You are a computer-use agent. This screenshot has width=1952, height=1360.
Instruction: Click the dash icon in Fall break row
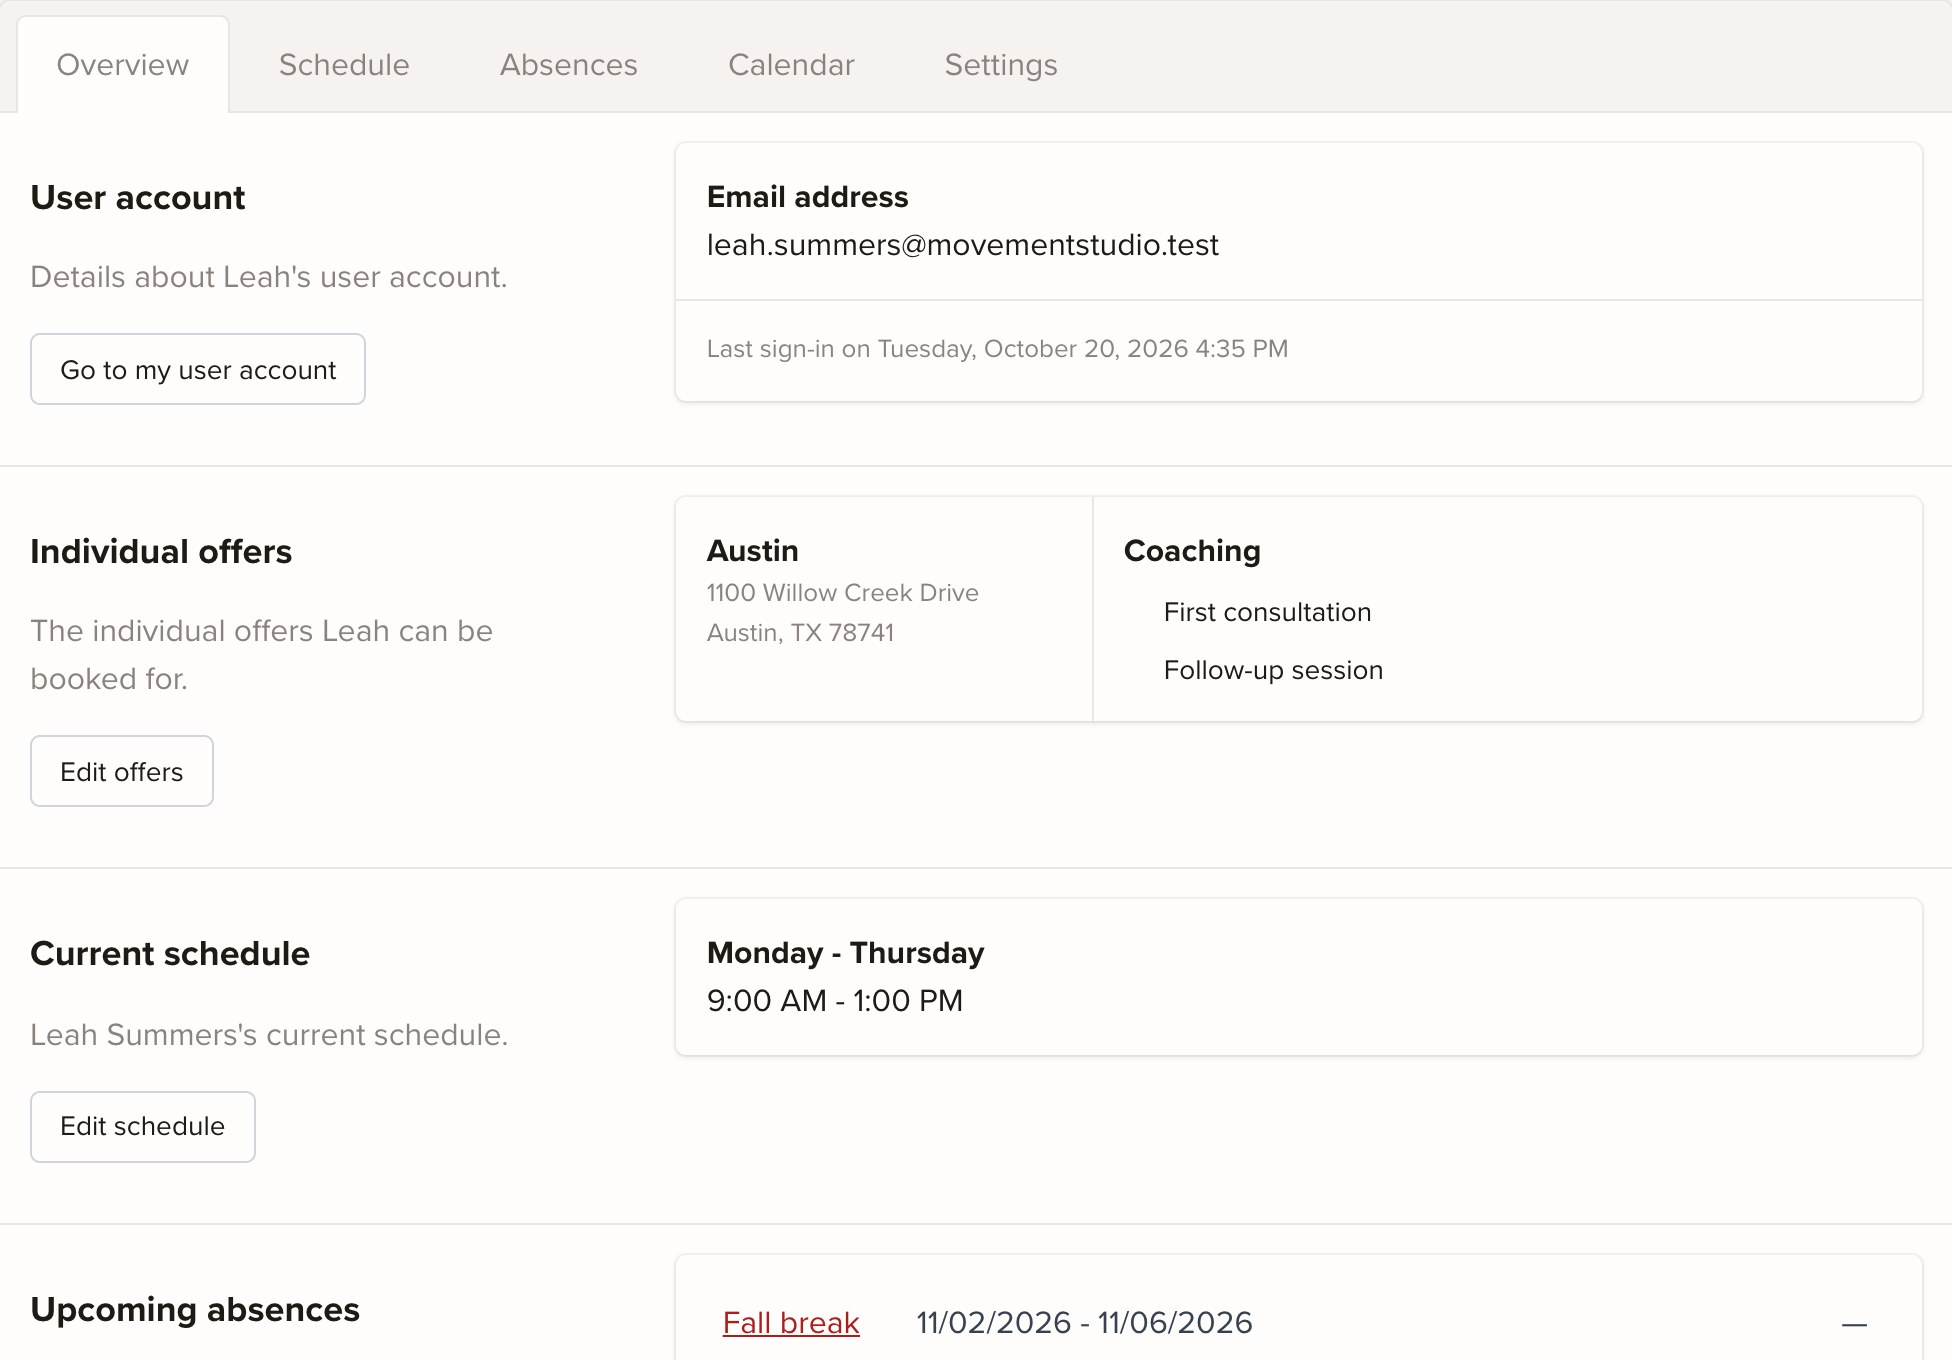click(x=1854, y=1325)
